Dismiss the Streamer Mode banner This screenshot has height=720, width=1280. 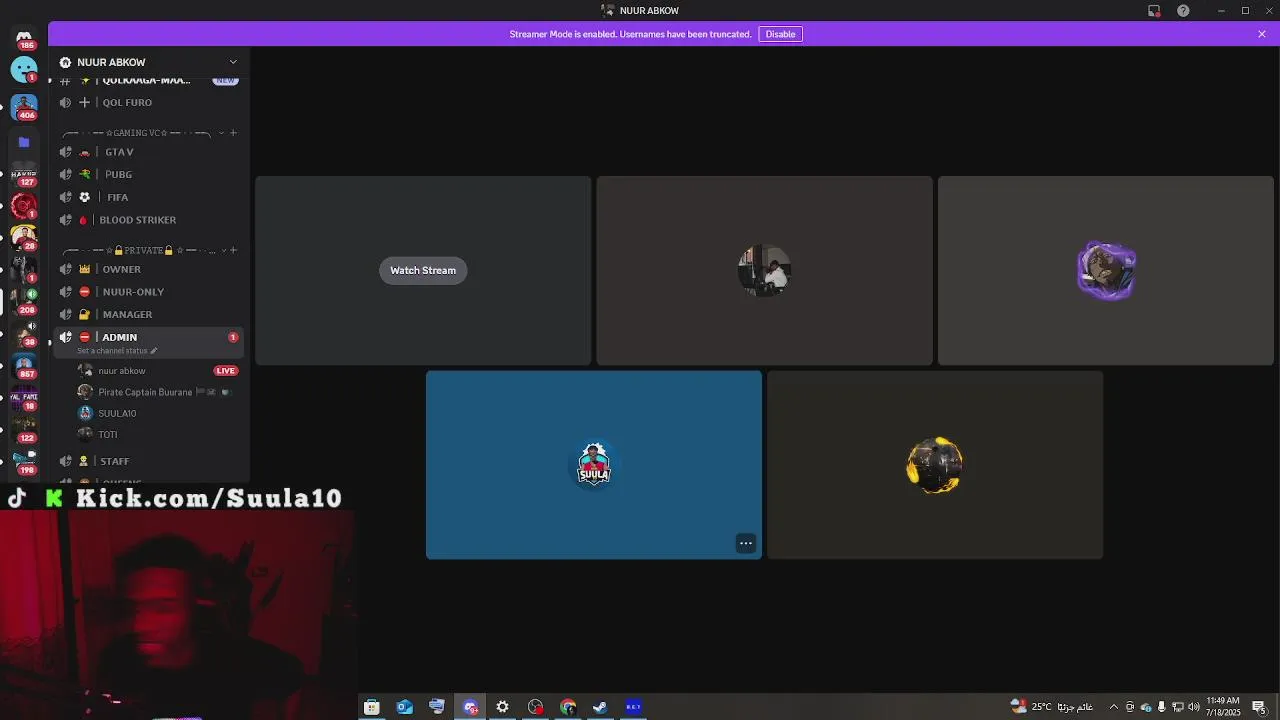[x=1262, y=34]
